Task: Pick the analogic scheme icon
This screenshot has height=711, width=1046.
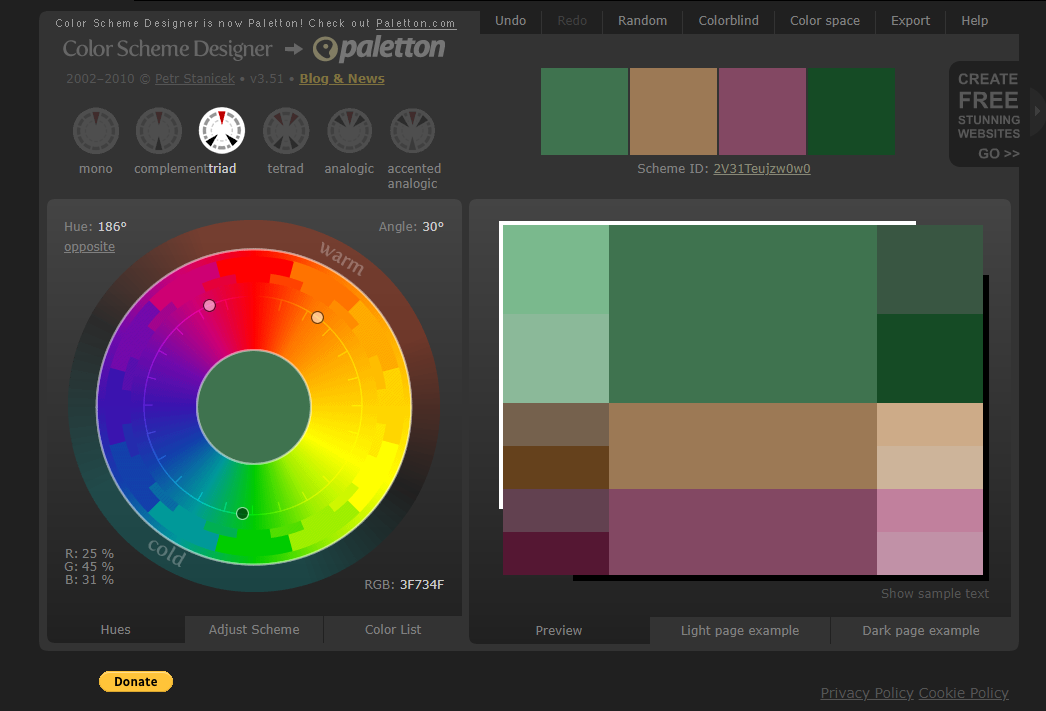Action: tap(349, 131)
